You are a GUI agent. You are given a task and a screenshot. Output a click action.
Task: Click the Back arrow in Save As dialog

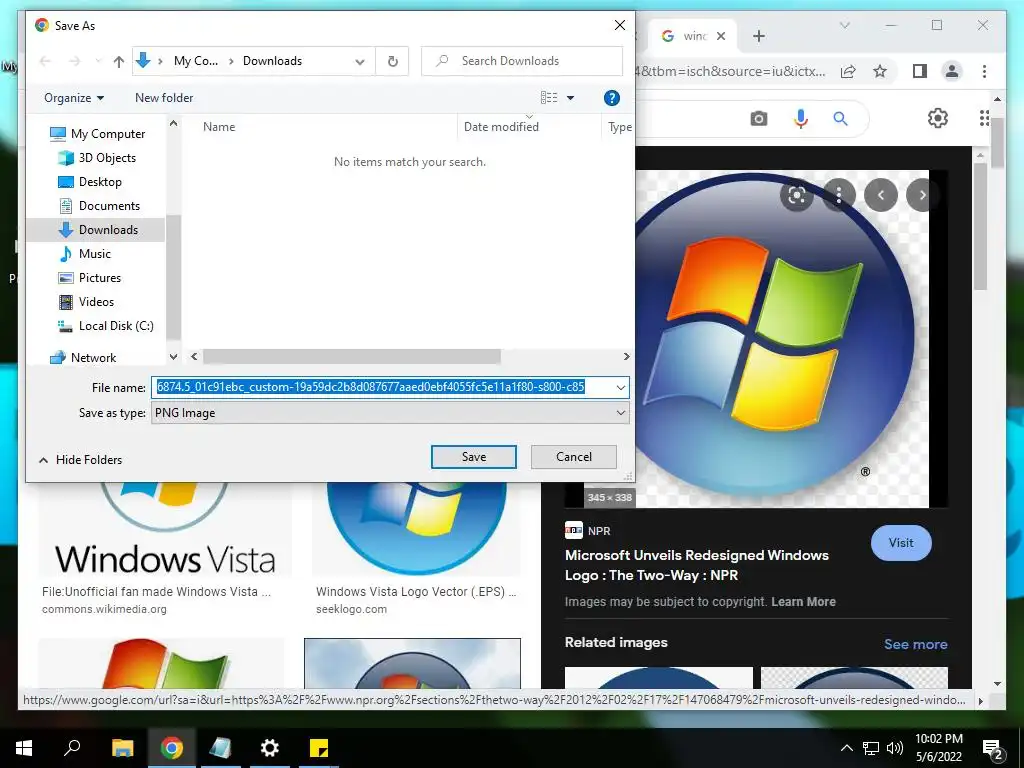(x=45, y=61)
